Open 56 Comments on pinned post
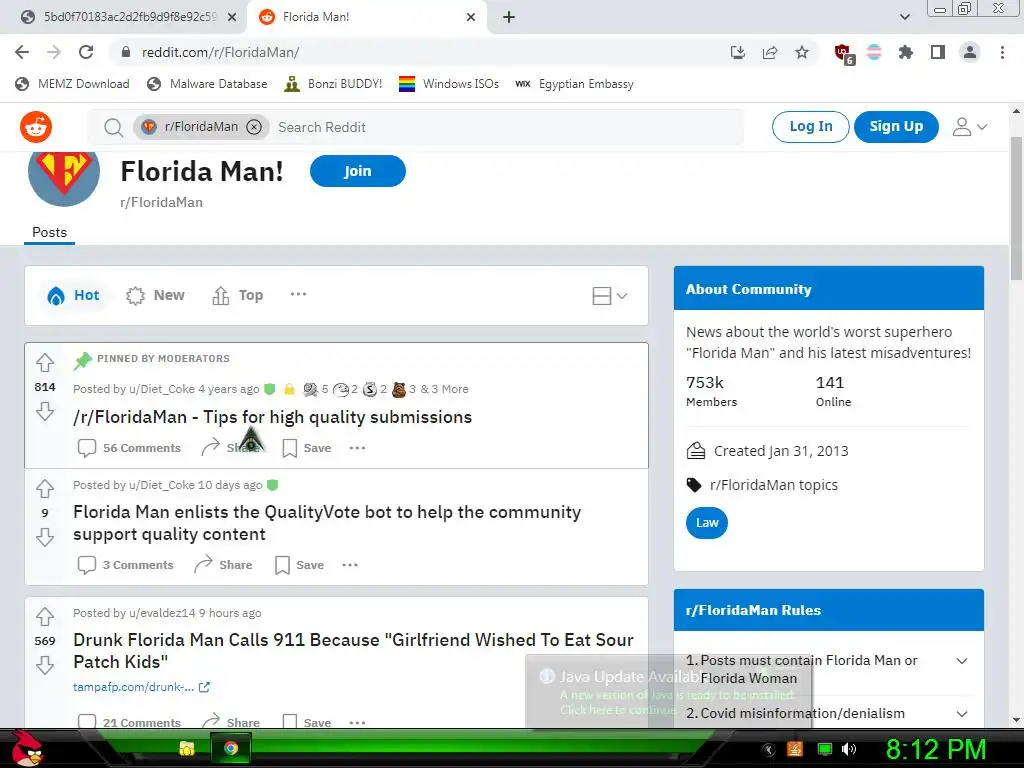The height and width of the screenshot is (768, 1024). 129,448
